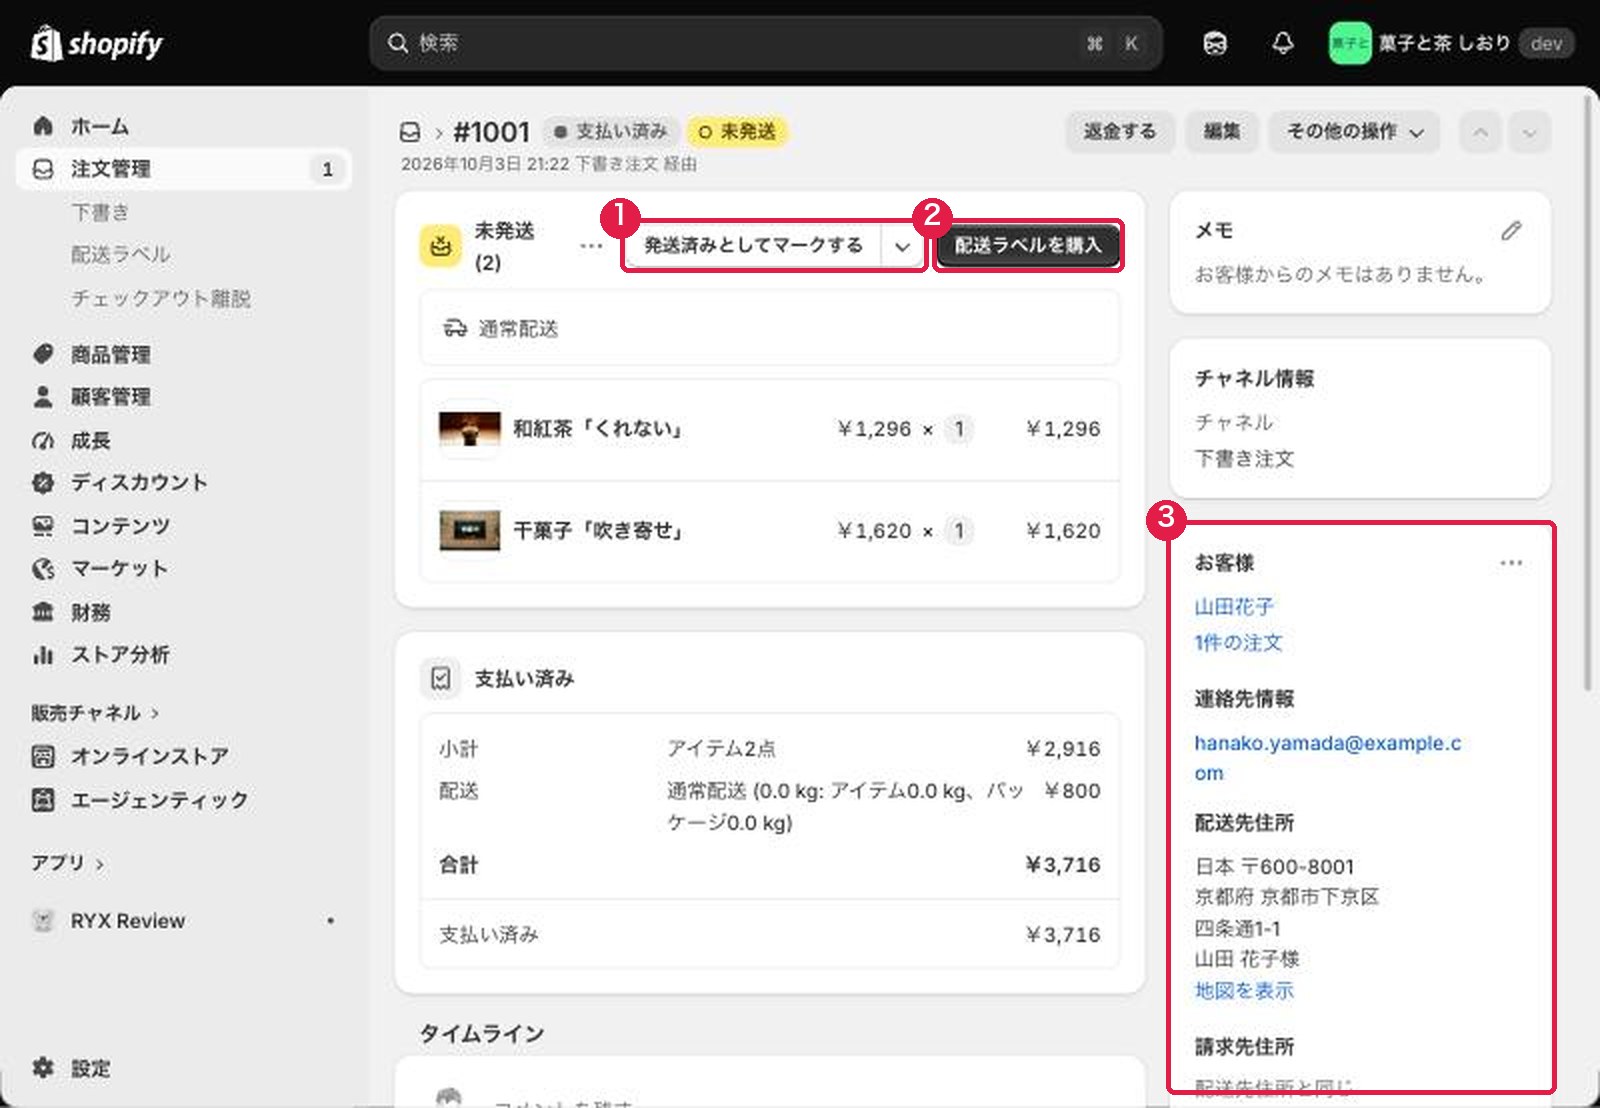Click the 通常配送 delivery method row
Viewport: 1600px width, 1108px height.
[770, 328]
